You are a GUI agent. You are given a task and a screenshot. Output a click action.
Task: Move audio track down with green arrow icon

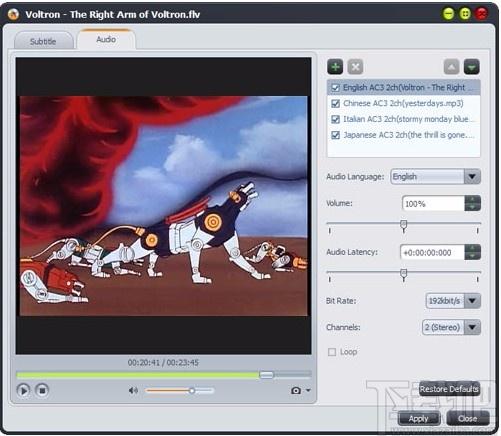click(x=471, y=67)
